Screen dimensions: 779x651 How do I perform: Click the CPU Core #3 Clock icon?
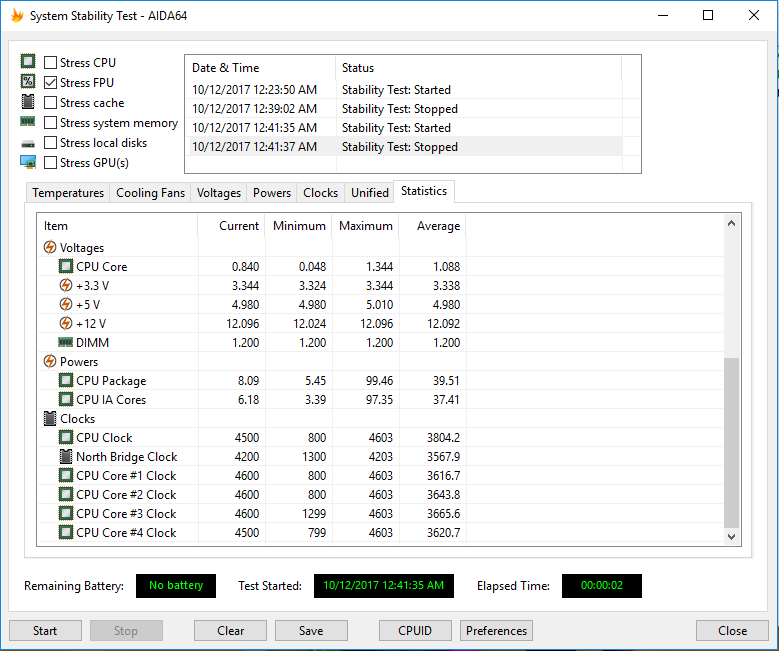66,513
